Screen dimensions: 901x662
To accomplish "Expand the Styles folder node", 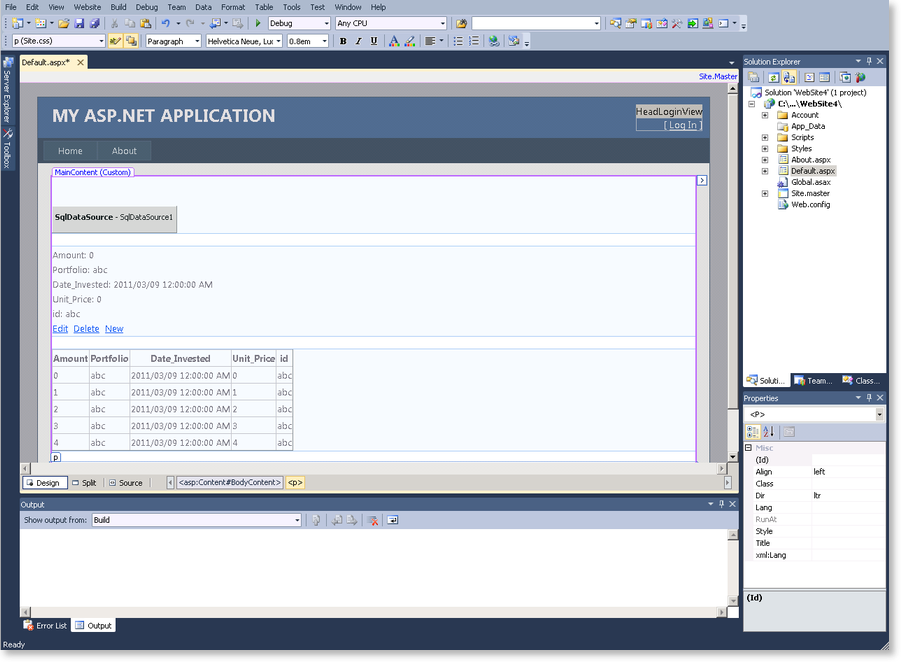I will coord(765,149).
